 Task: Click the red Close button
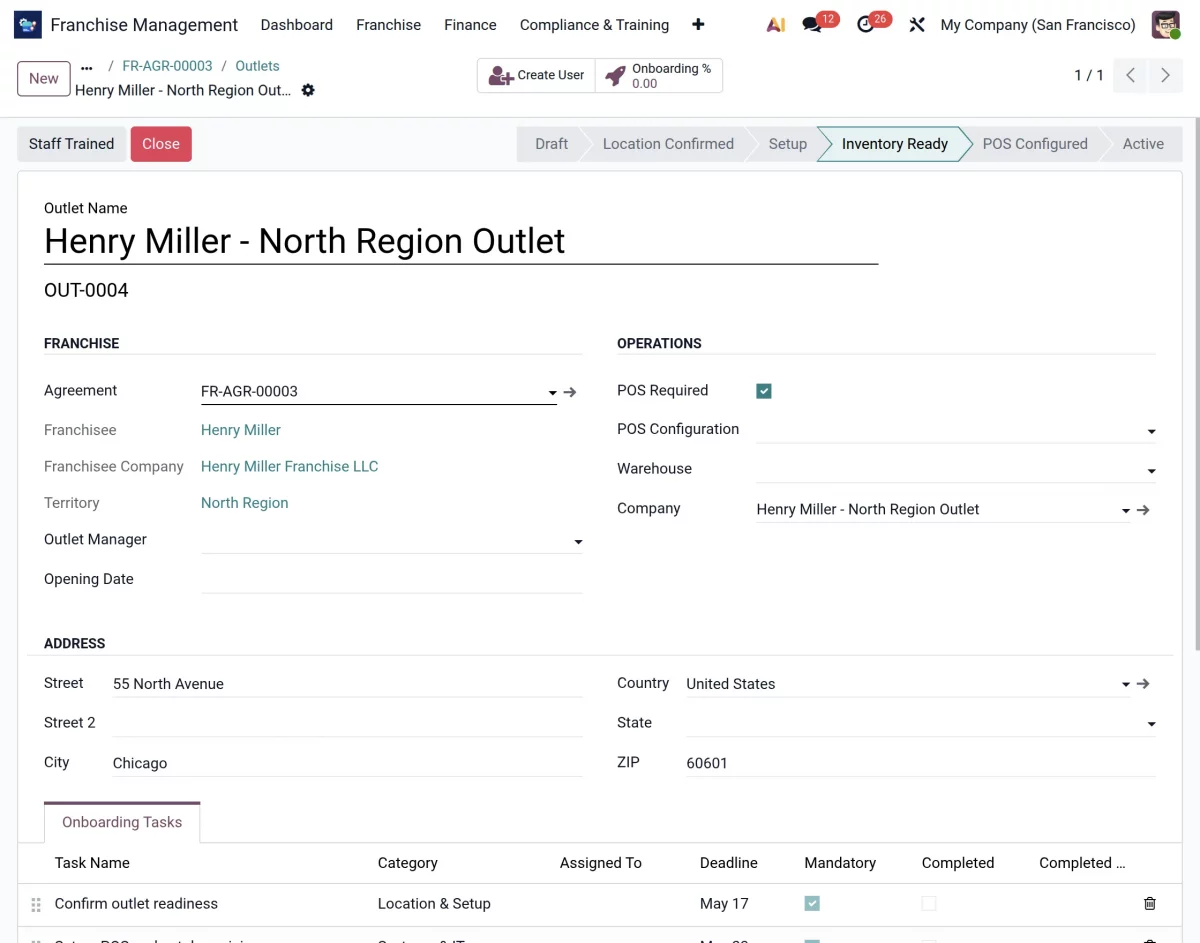[x=161, y=144]
